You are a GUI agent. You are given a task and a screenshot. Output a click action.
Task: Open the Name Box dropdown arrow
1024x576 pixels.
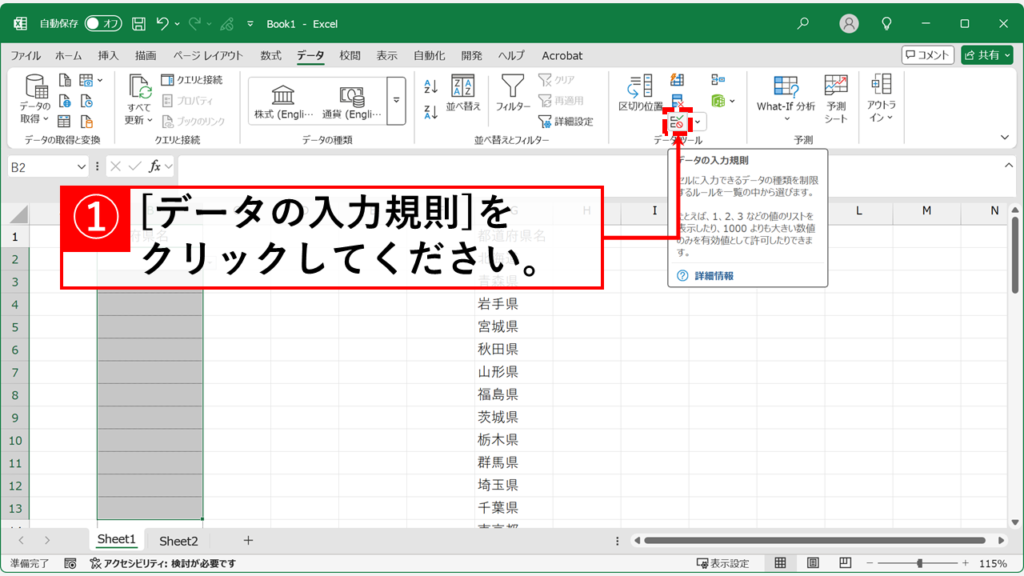coord(81,167)
